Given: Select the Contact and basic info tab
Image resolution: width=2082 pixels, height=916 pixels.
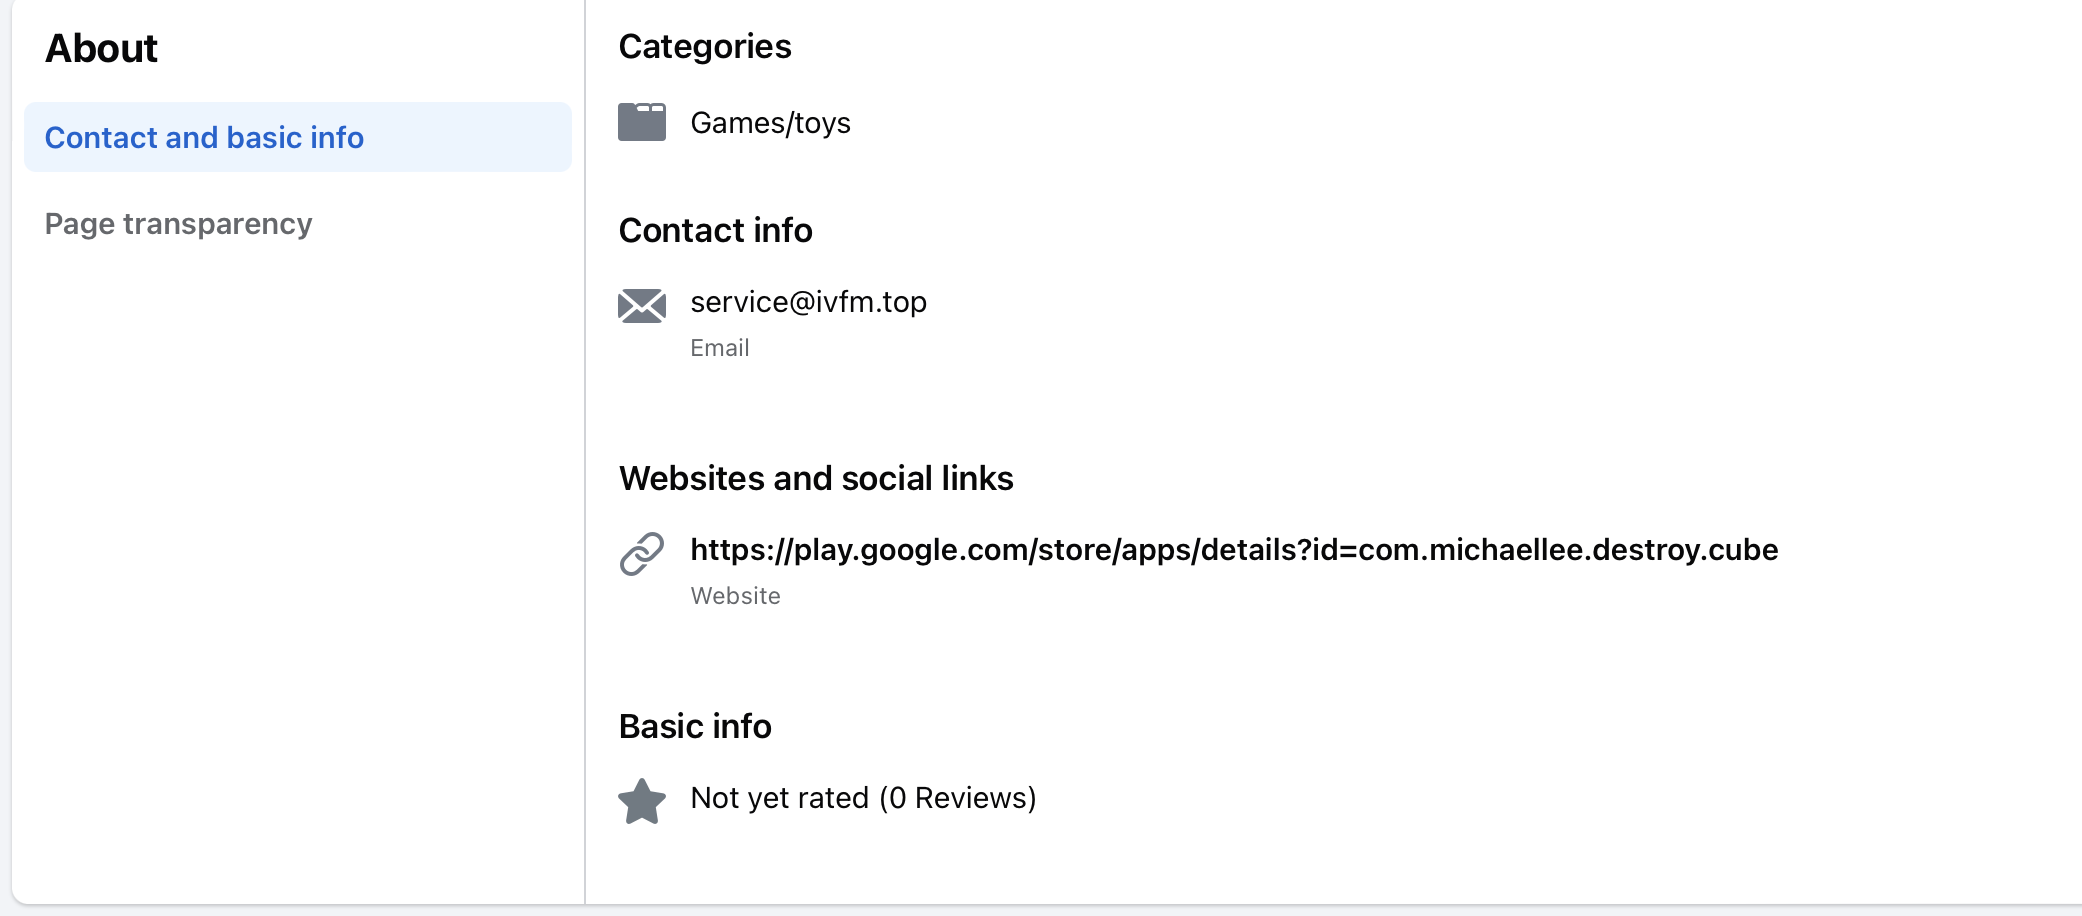Looking at the screenshot, I should (298, 137).
